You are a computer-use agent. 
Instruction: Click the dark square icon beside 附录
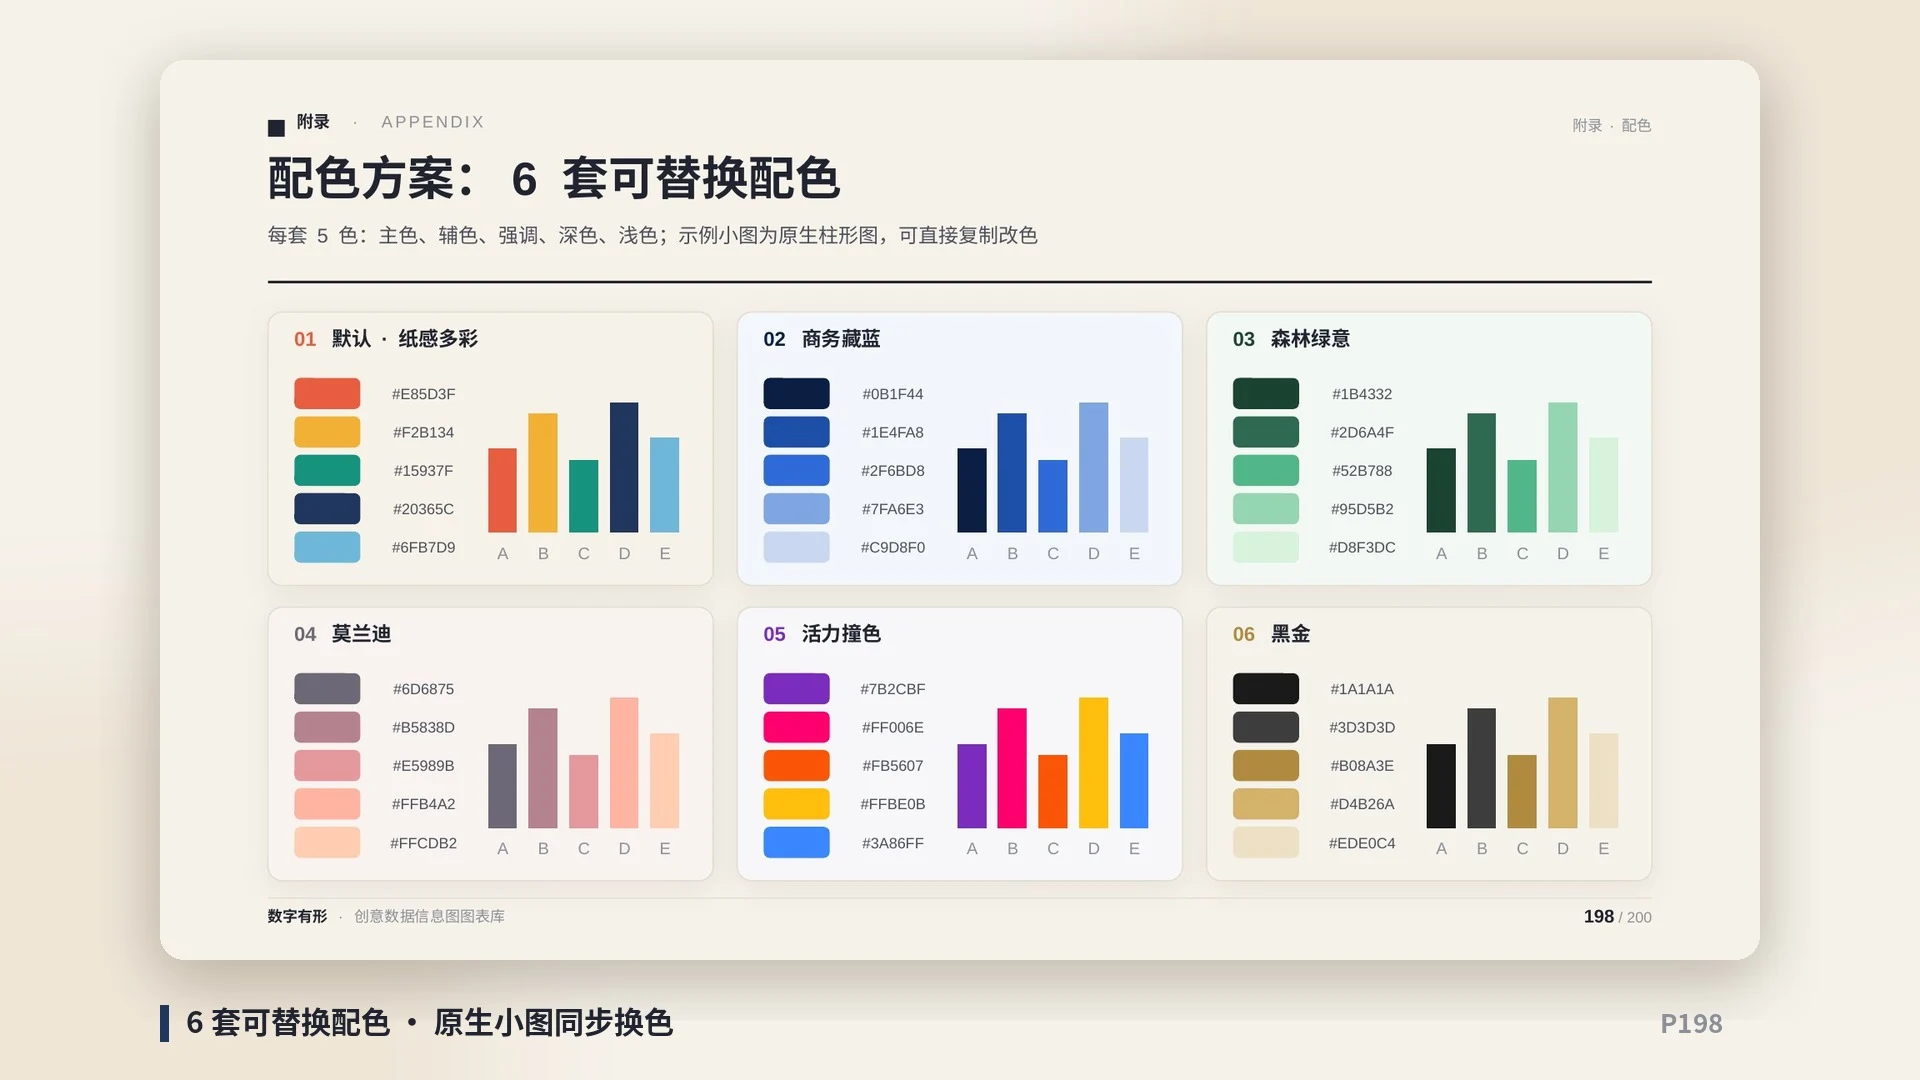point(276,128)
